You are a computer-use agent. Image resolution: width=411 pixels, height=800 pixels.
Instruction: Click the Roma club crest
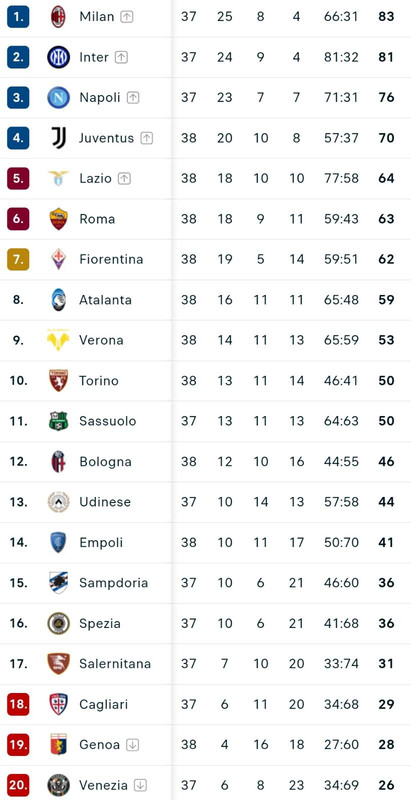click(x=58, y=219)
